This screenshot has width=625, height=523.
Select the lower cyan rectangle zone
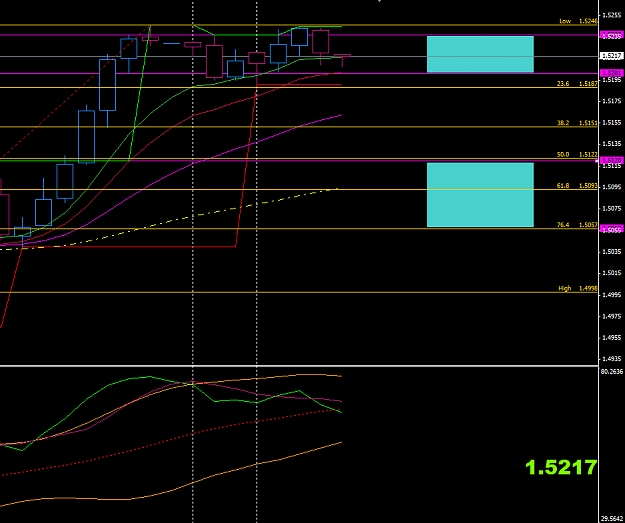point(480,195)
